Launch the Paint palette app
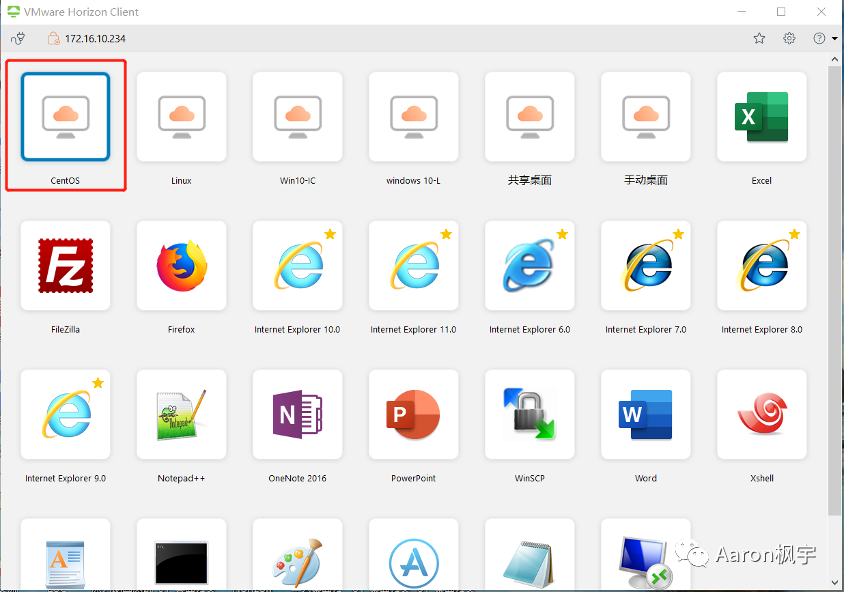844x592 pixels. [x=298, y=554]
